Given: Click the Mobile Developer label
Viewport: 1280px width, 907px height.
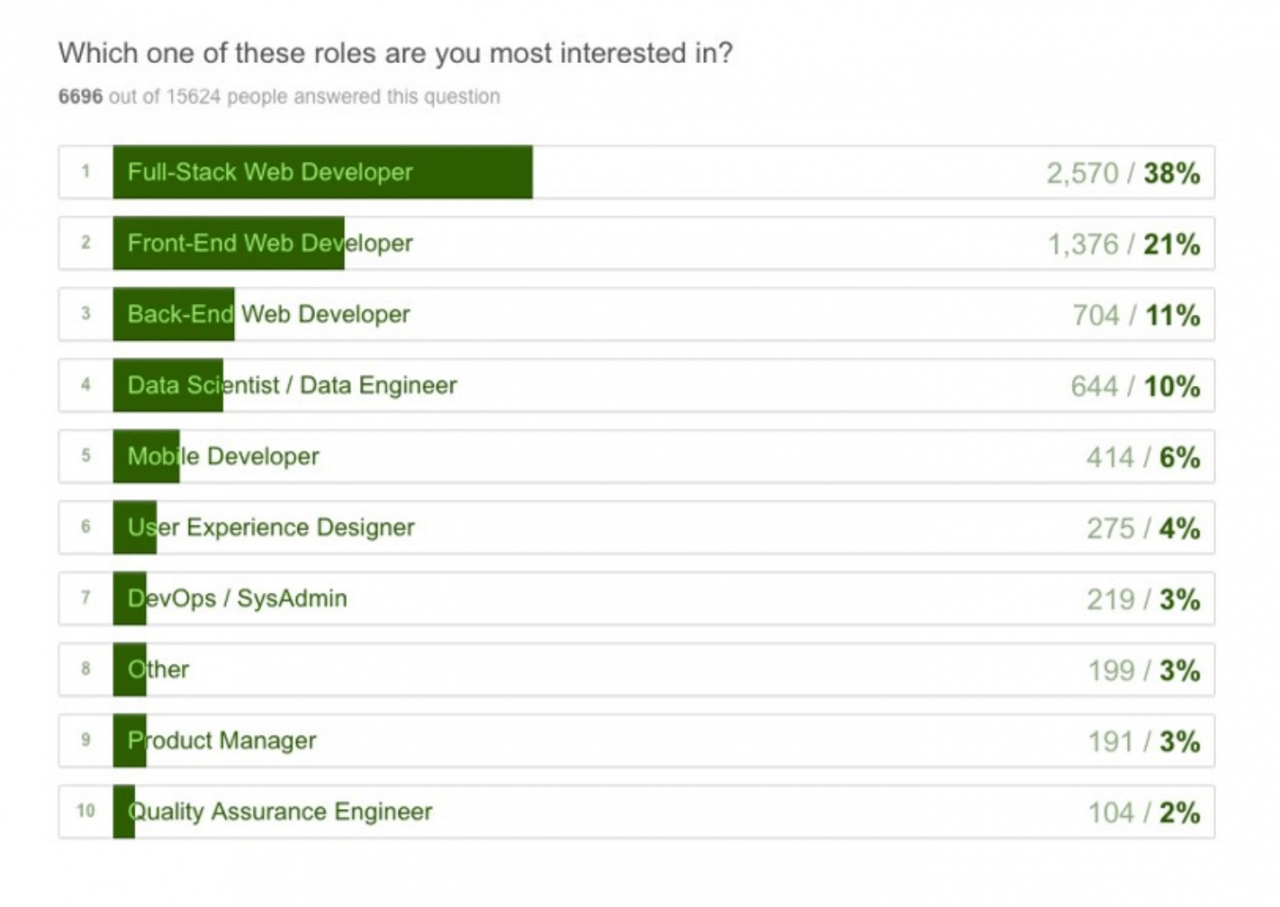Looking at the screenshot, I should [x=223, y=456].
